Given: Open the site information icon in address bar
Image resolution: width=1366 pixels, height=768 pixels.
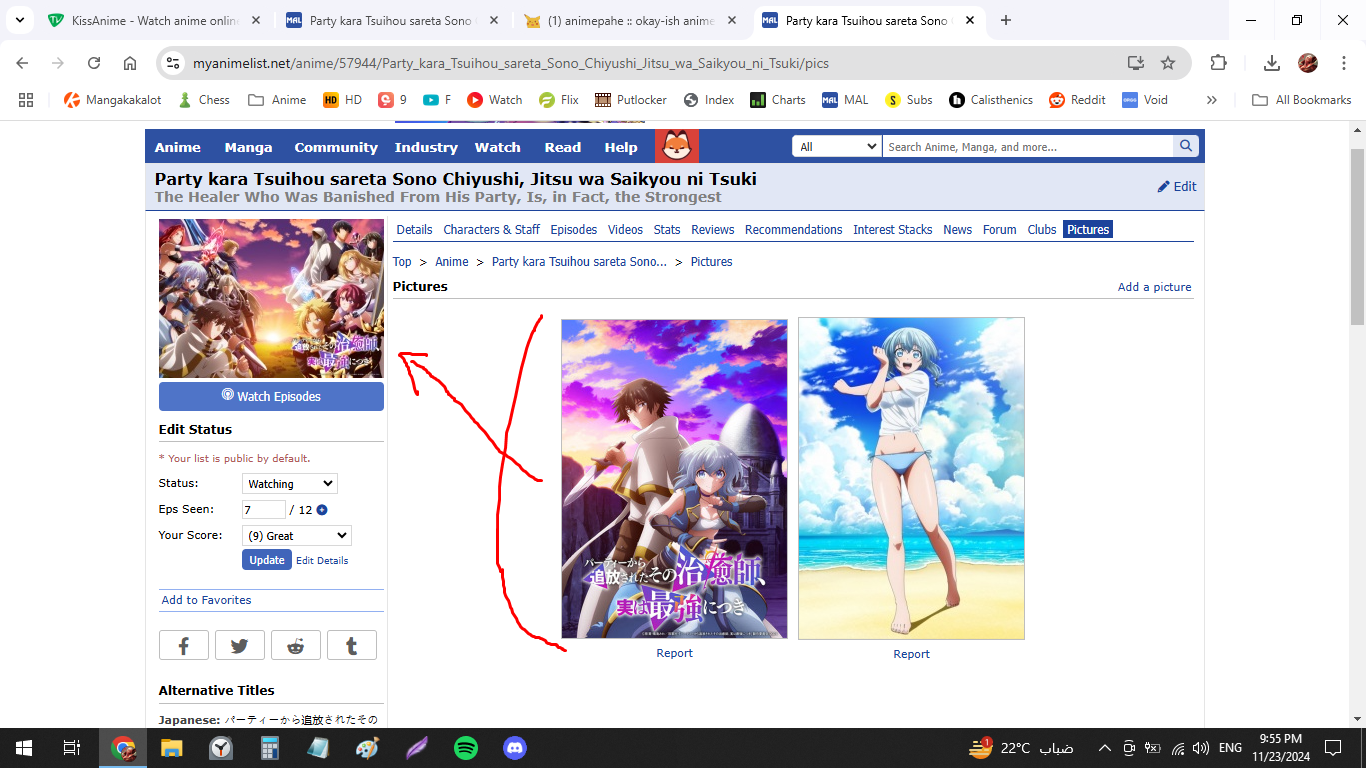Looking at the screenshot, I should pyautogui.click(x=173, y=63).
